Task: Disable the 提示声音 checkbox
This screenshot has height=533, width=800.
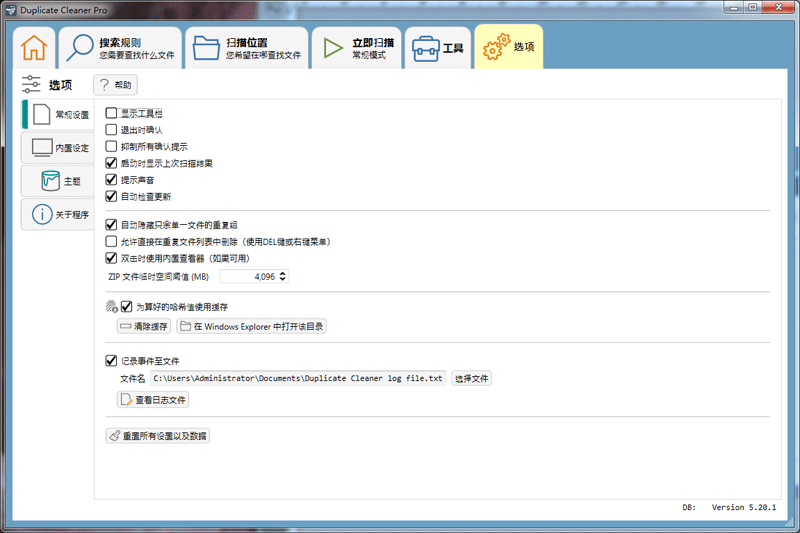Action: tap(111, 180)
